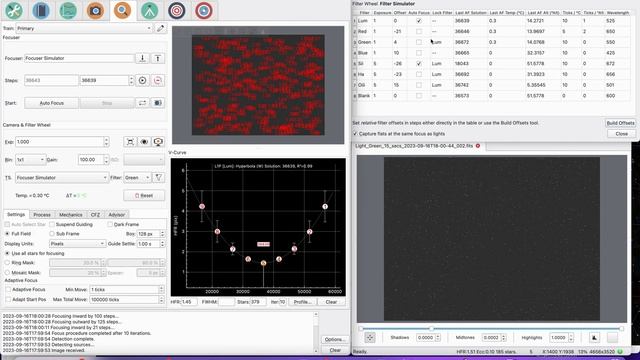Viewport: 640px width, 360px height.
Task: Click the Options... button beside log
Action: [x=335, y=339]
